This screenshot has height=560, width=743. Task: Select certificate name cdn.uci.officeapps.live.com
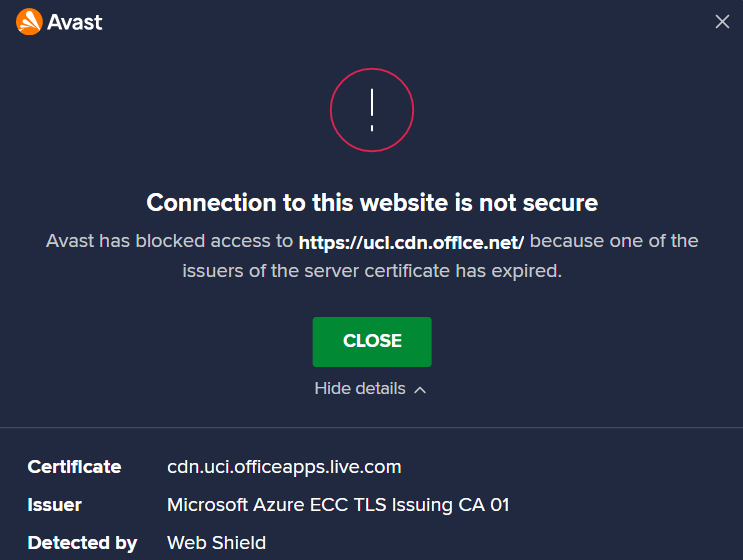coord(284,467)
